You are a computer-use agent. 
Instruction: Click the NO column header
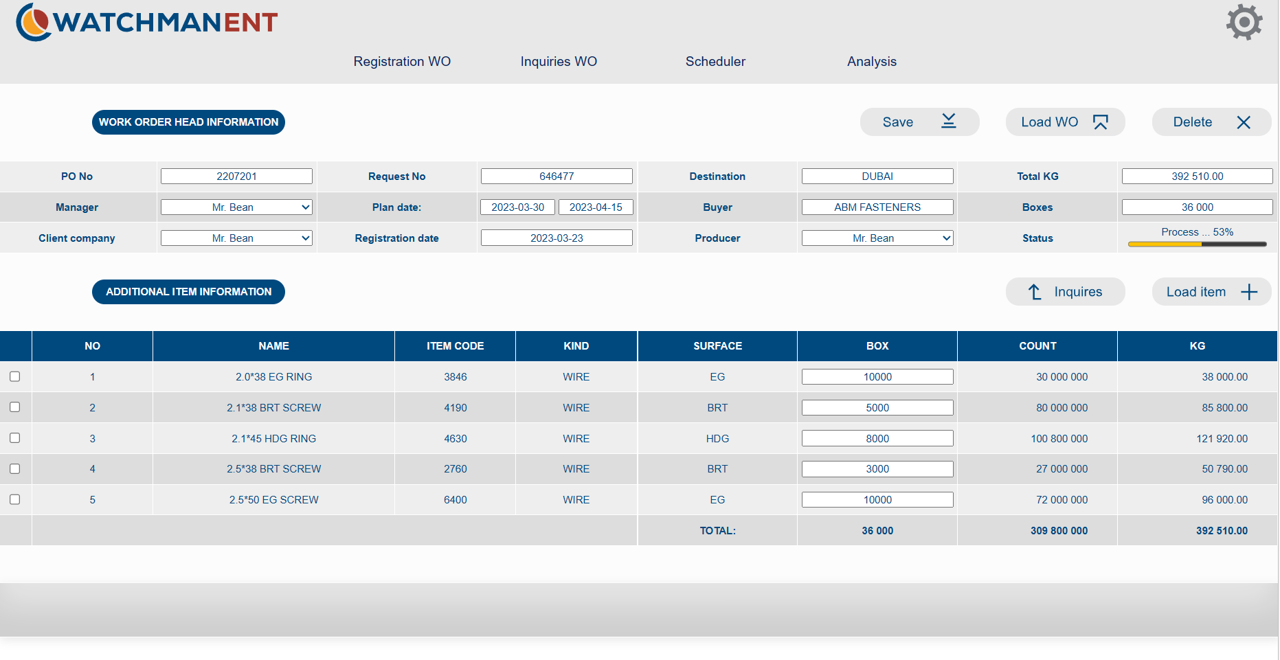pyautogui.click(x=92, y=346)
